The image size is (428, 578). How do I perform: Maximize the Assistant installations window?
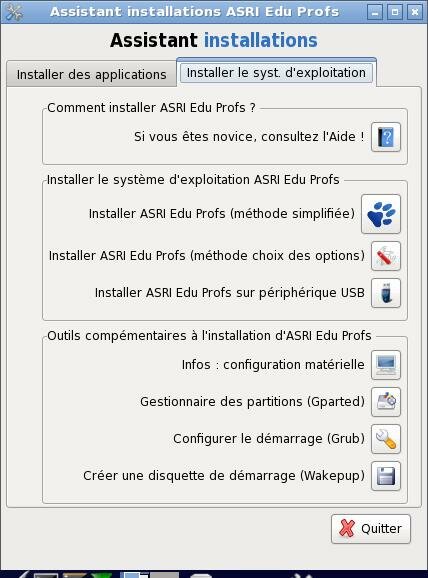point(395,12)
